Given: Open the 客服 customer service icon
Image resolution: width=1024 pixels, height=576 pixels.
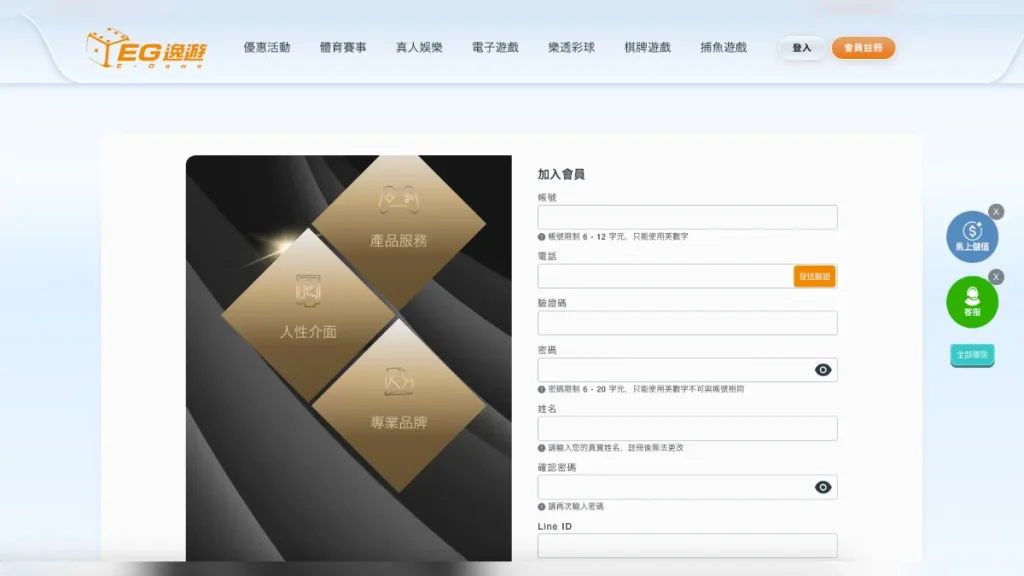Looking at the screenshot, I should [x=971, y=300].
